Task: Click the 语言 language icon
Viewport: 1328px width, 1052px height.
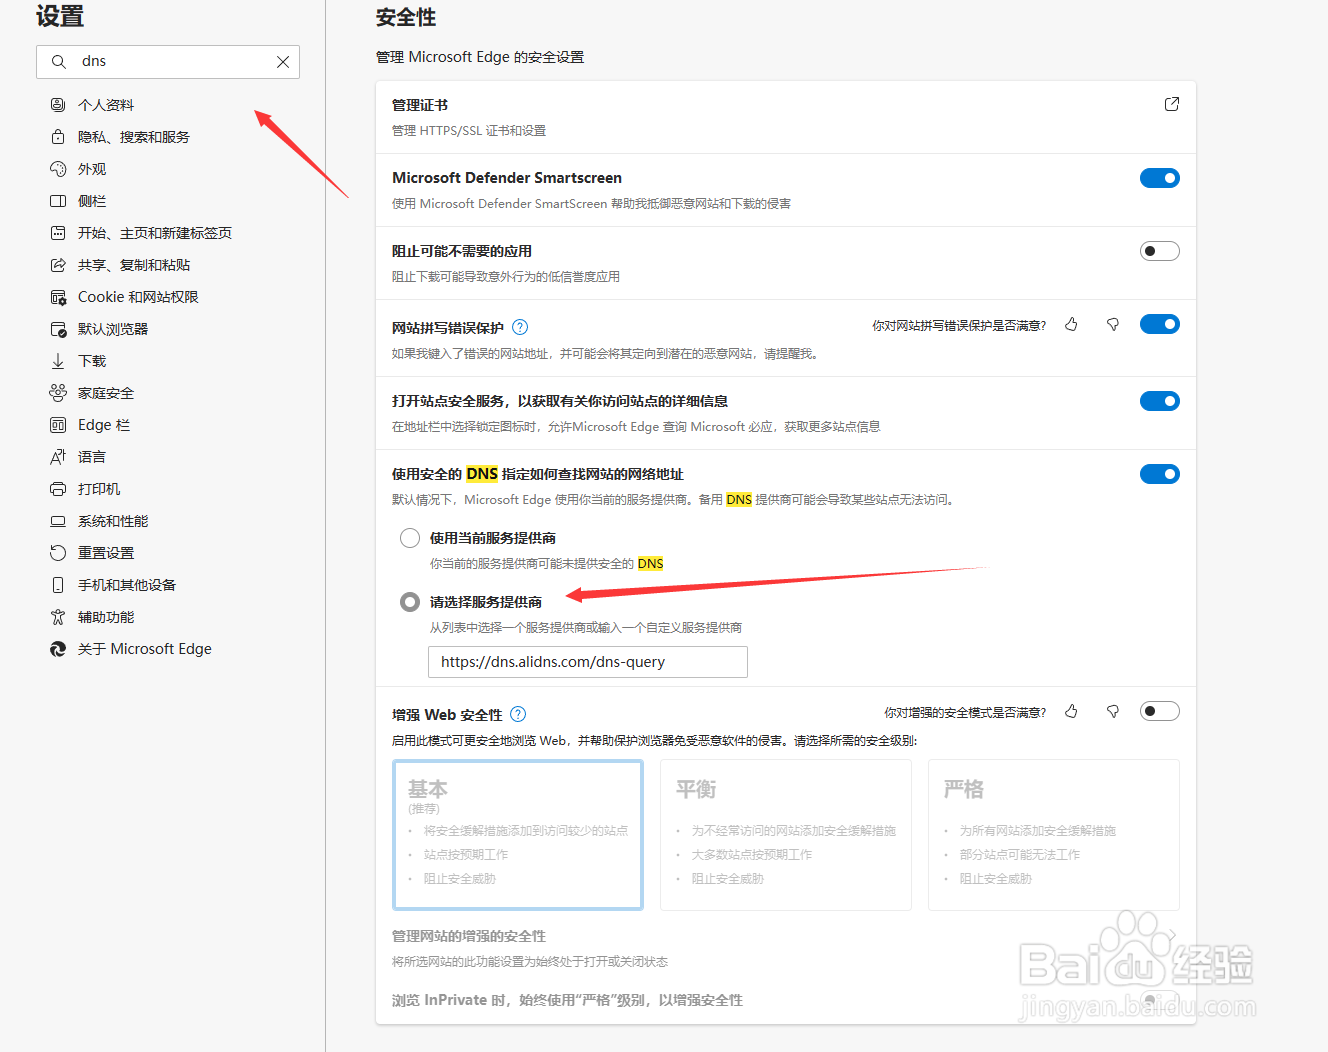Action: [58, 457]
